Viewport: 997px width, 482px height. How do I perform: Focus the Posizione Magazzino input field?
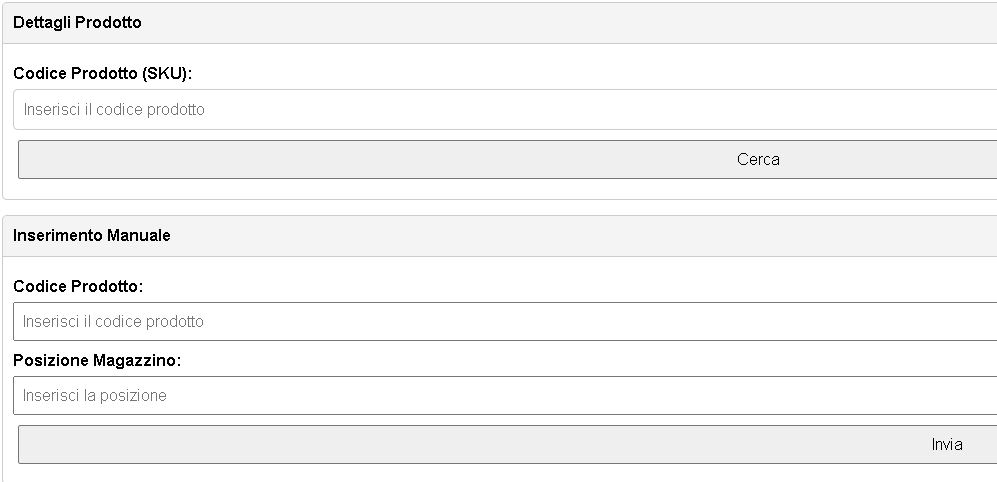pyautogui.click(x=505, y=396)
